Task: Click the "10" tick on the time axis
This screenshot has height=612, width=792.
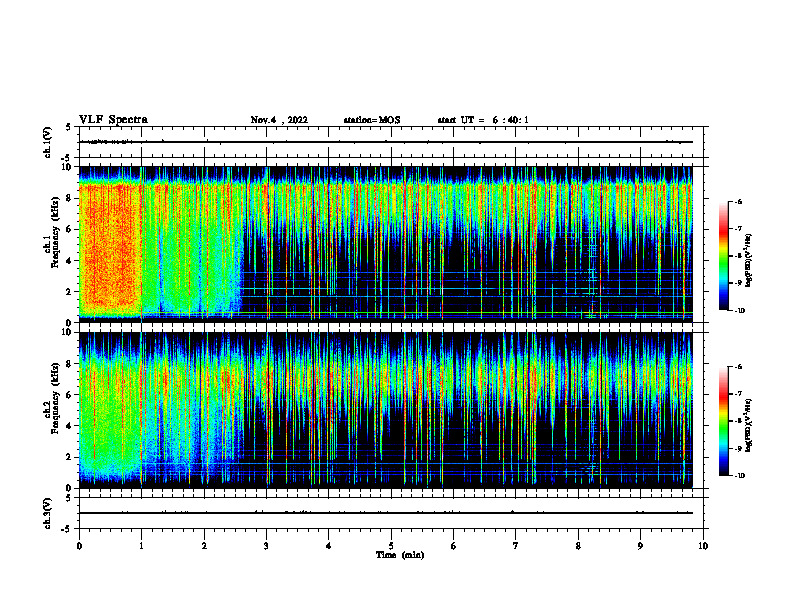Action: (703, 546)
